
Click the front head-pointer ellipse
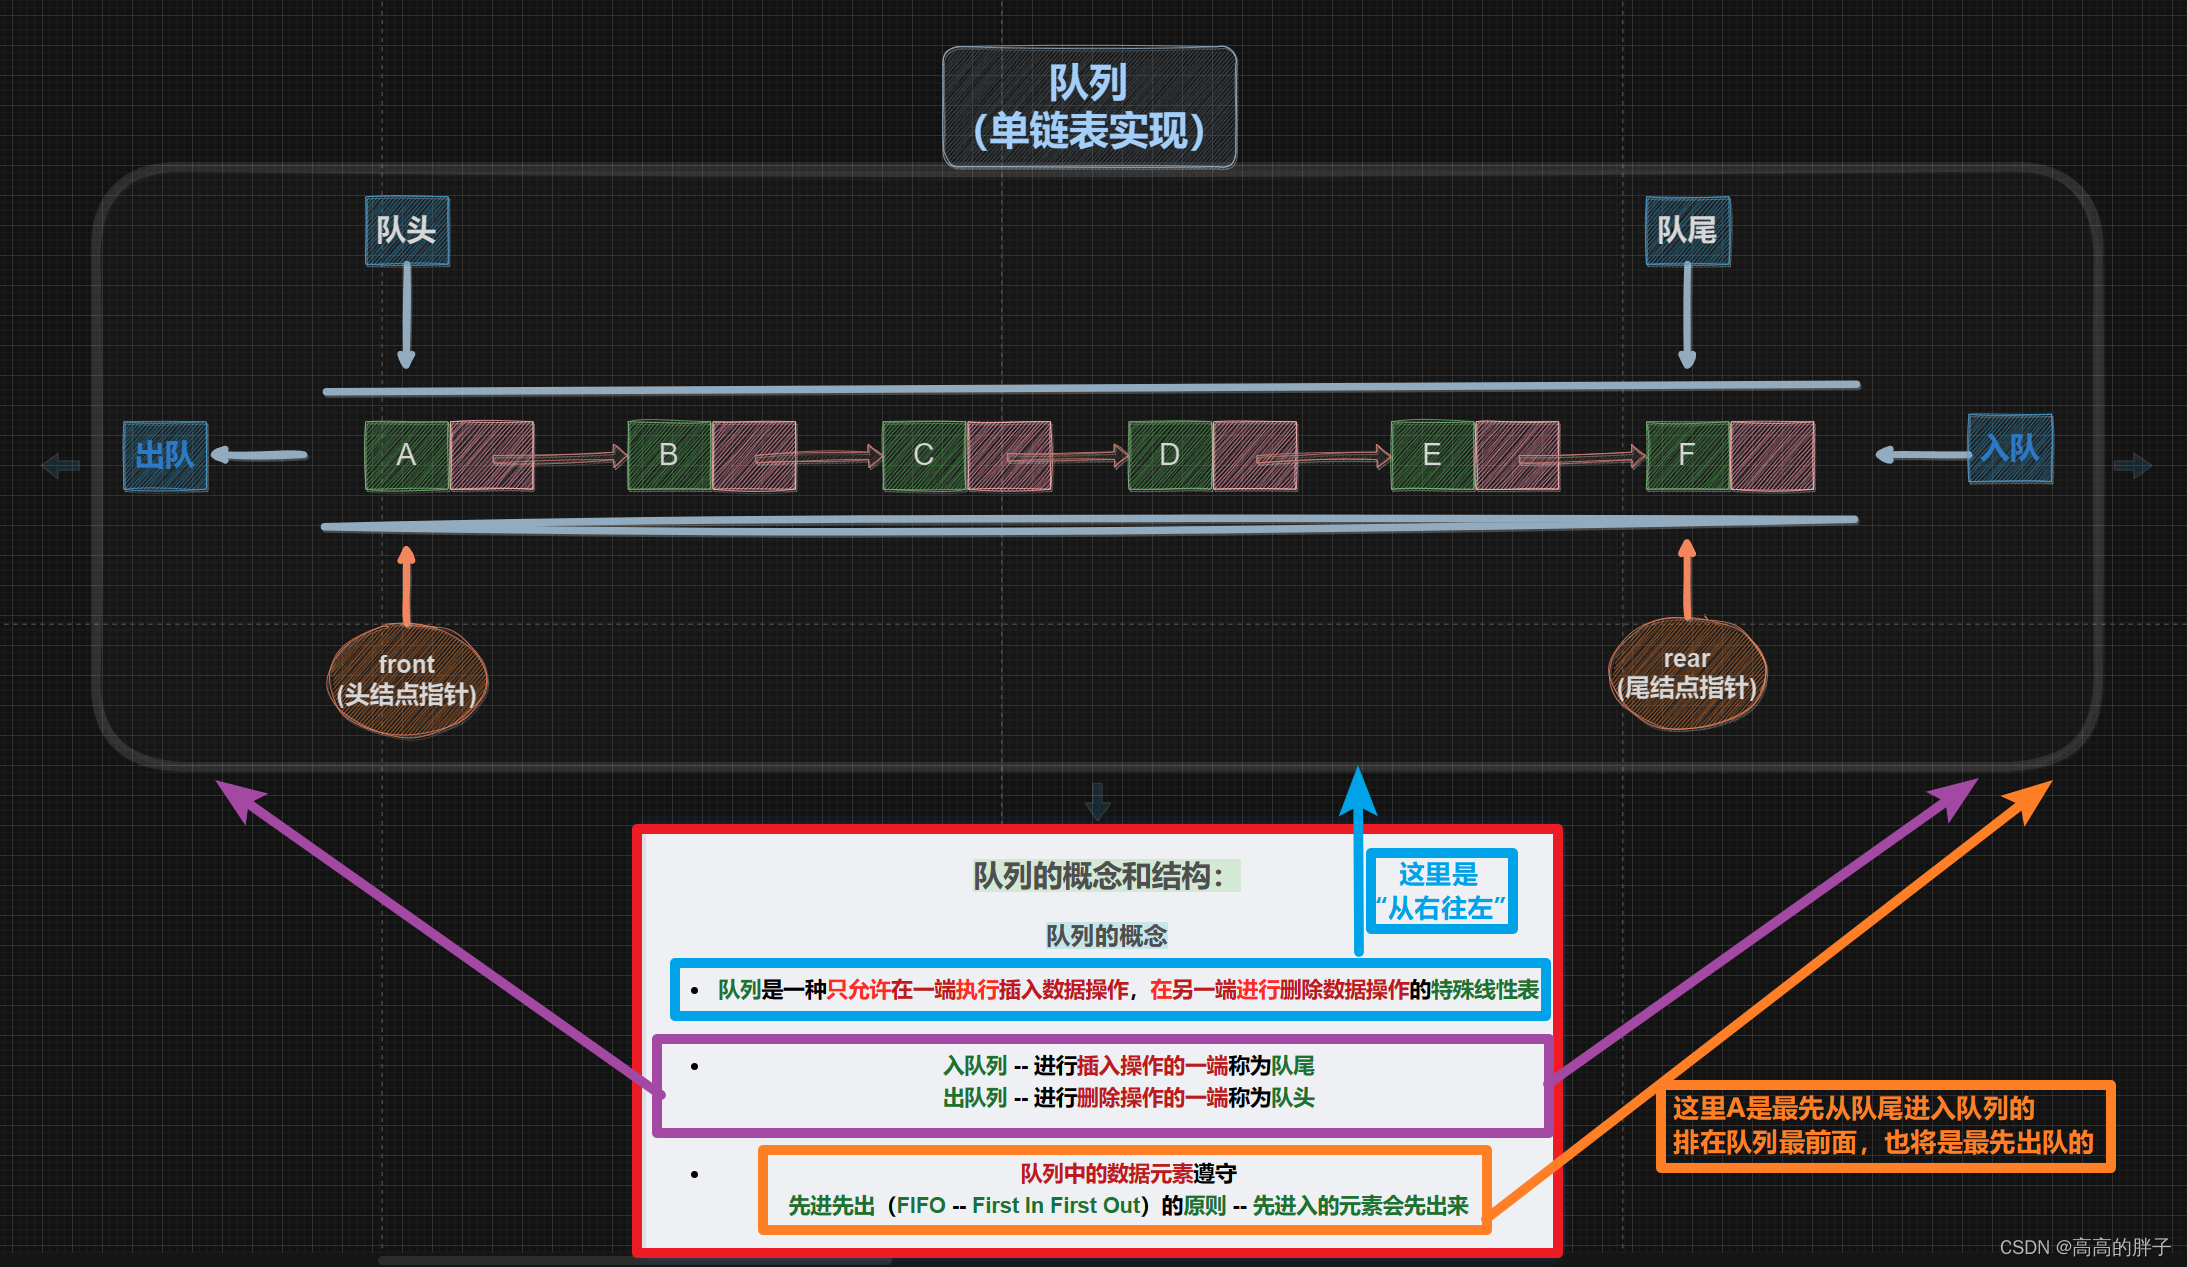pos(407,680)
